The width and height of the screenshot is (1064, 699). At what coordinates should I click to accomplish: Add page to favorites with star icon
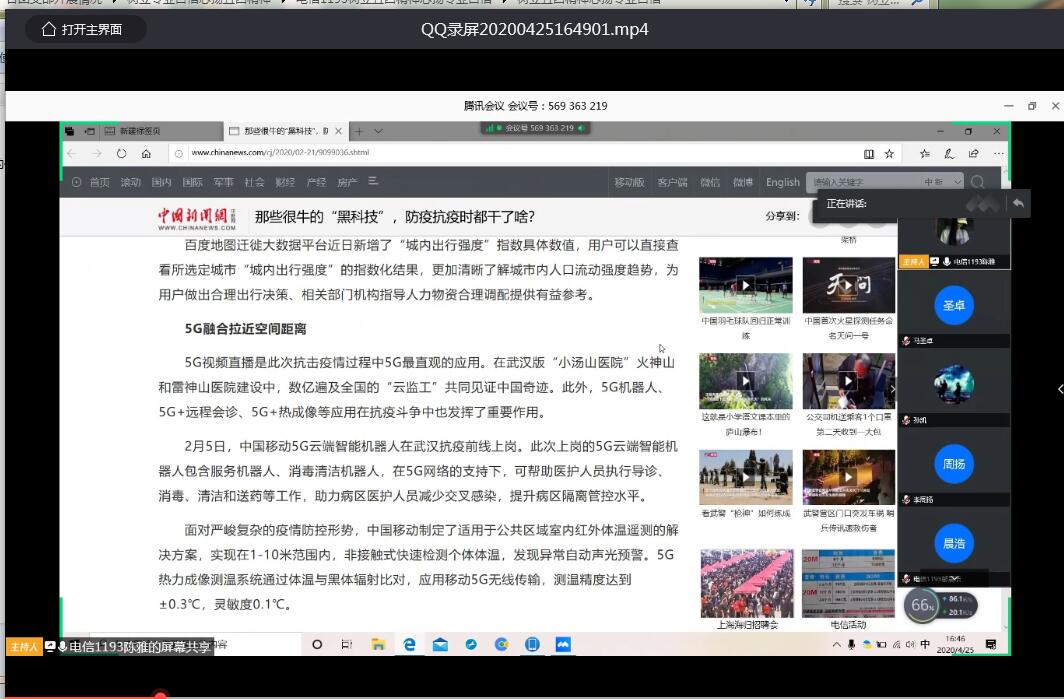tap(889, 153)
